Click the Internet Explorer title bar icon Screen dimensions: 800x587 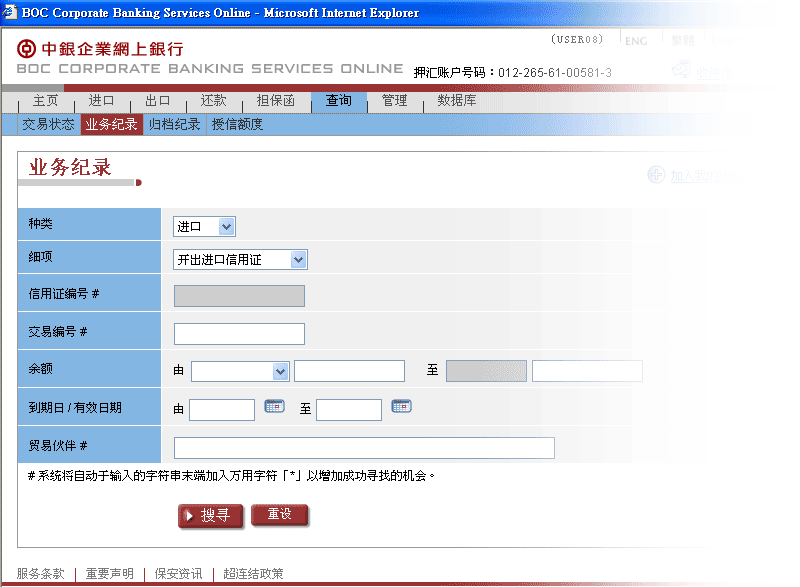click(x=10, y=13)
